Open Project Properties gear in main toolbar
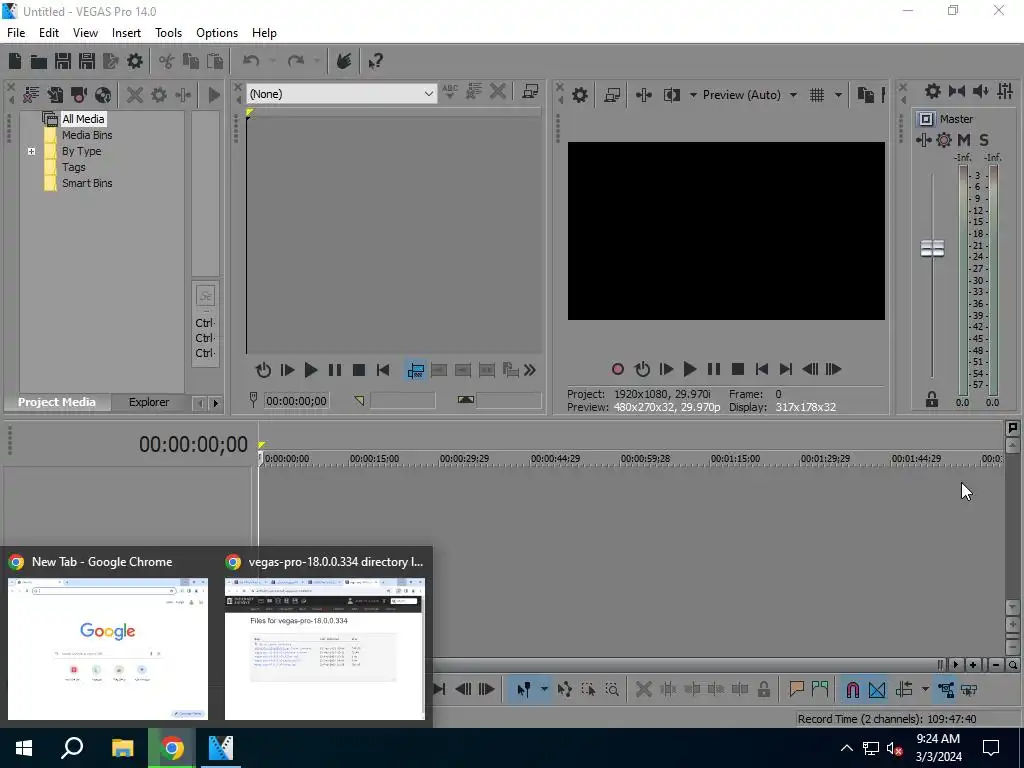This screenshot has width=1024, height=768. point(135,61)
